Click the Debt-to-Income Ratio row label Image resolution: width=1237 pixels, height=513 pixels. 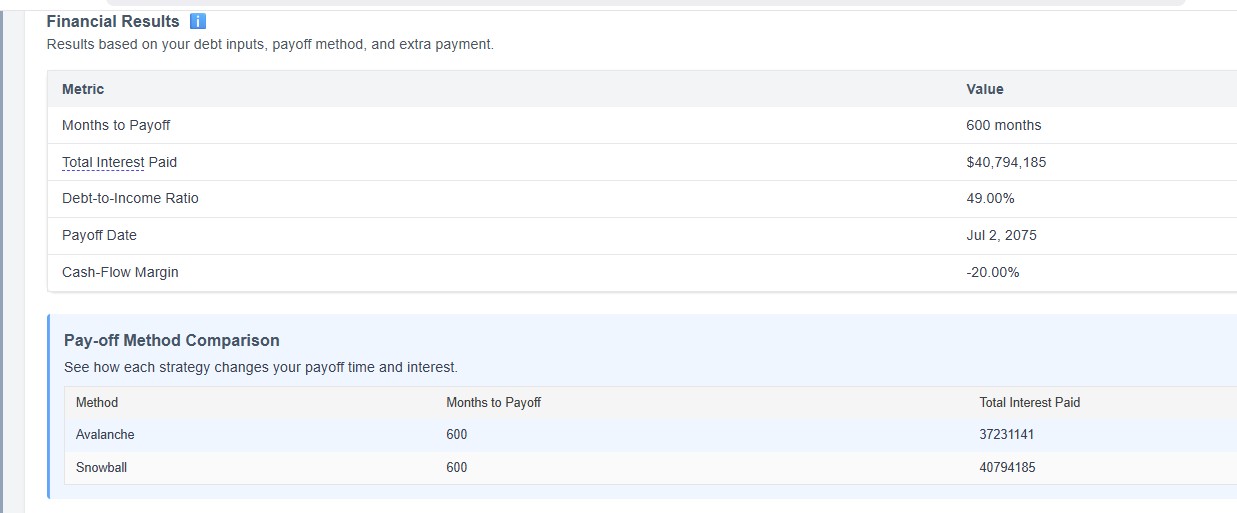point(130,198)
